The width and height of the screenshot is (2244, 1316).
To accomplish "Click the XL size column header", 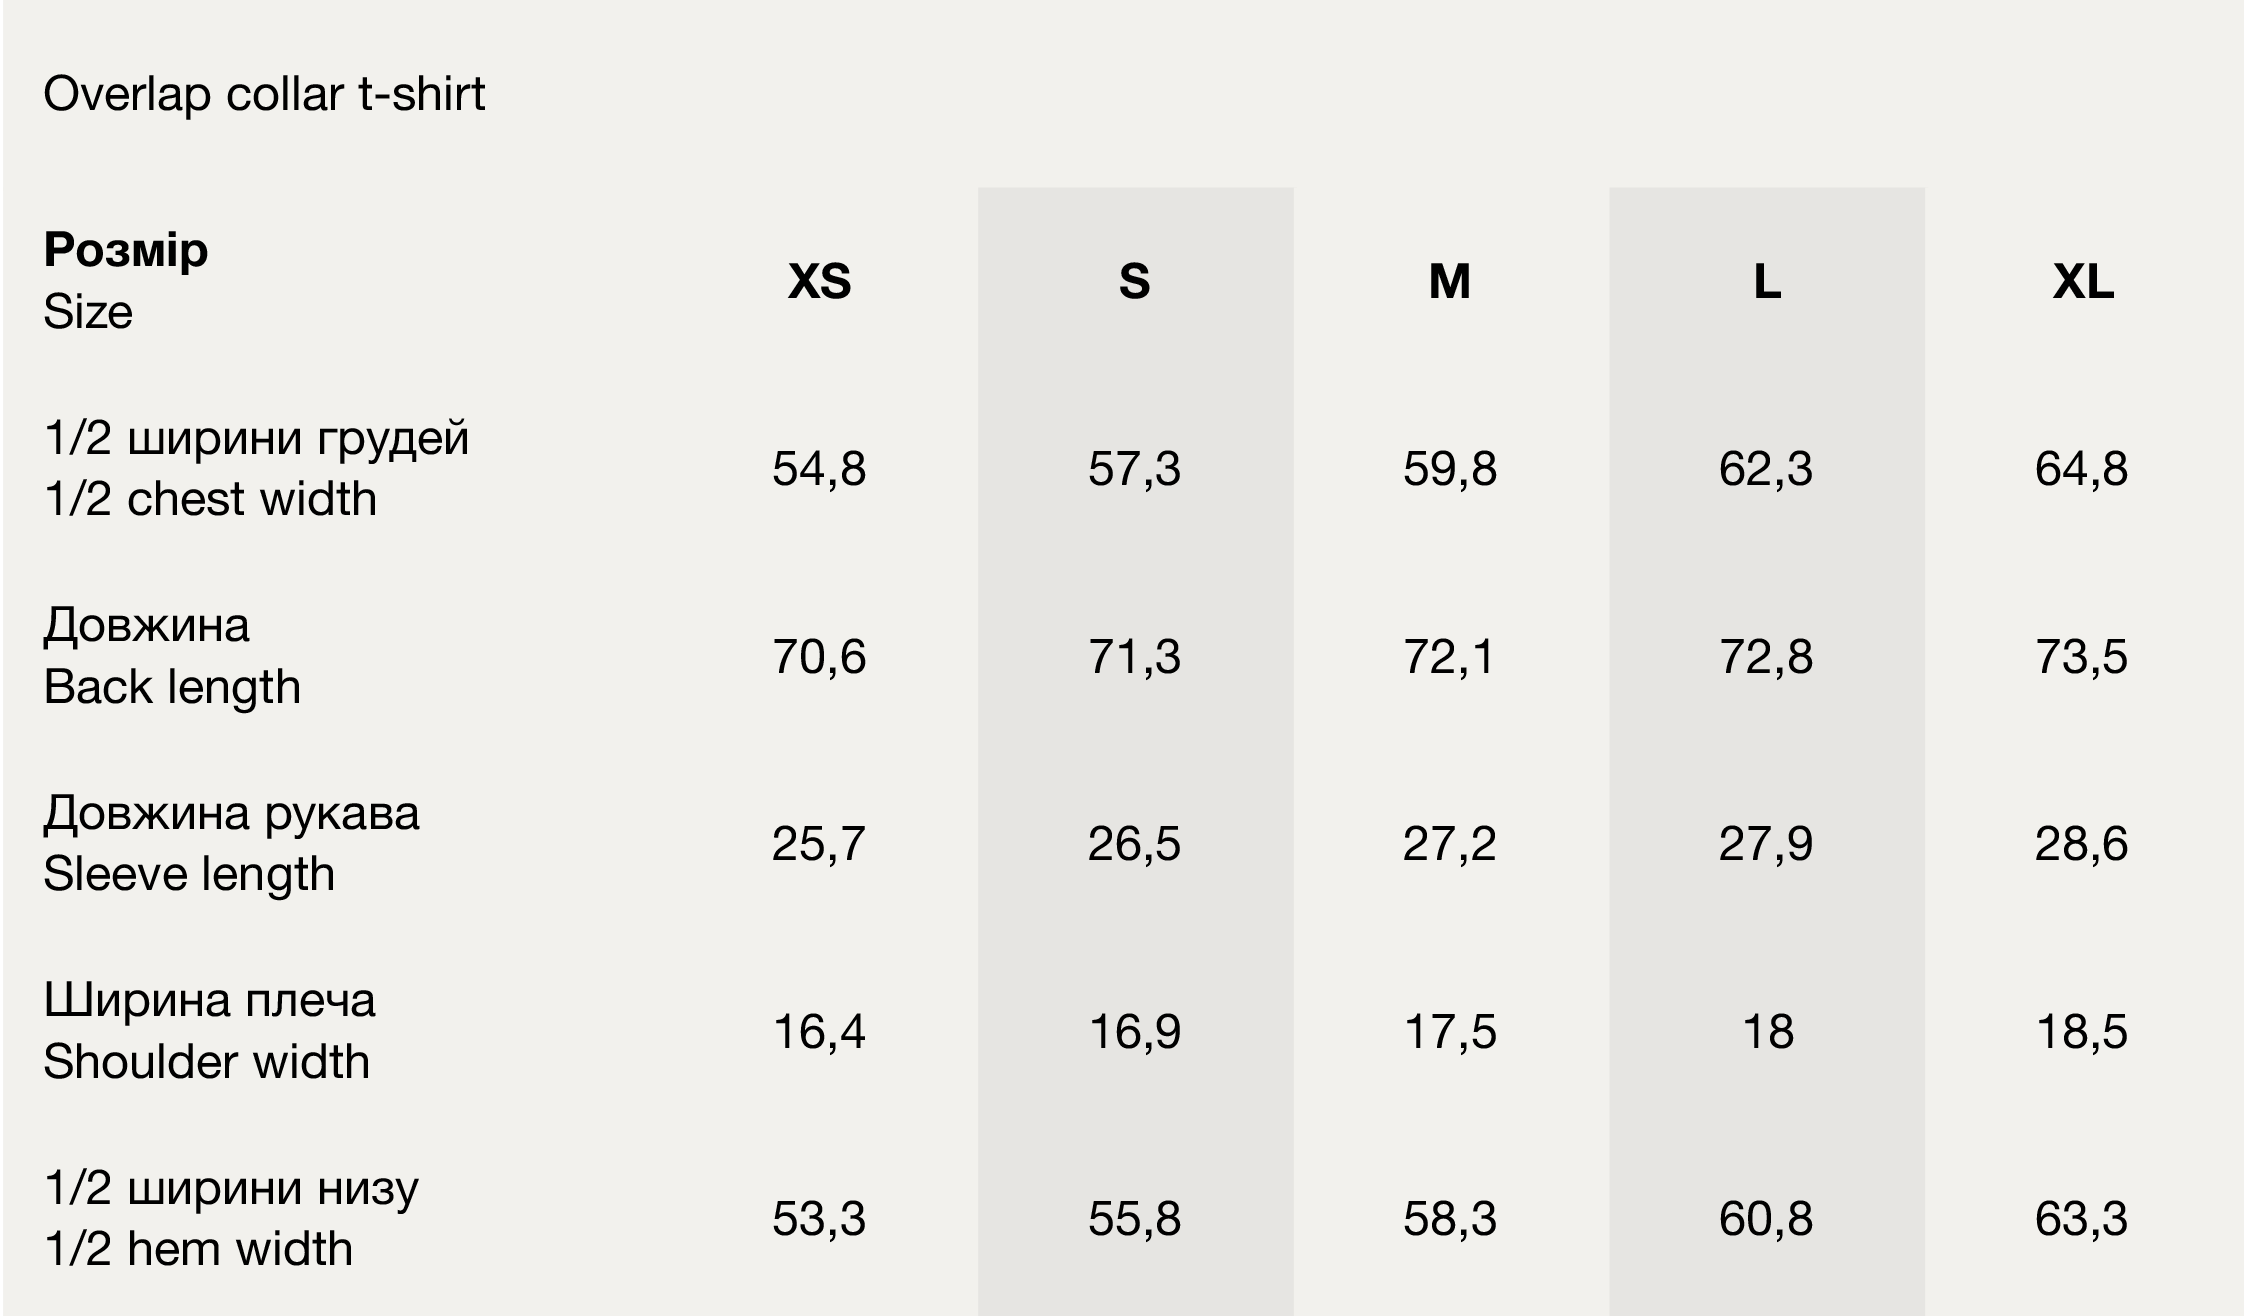I will click(x=2083, y=281).
